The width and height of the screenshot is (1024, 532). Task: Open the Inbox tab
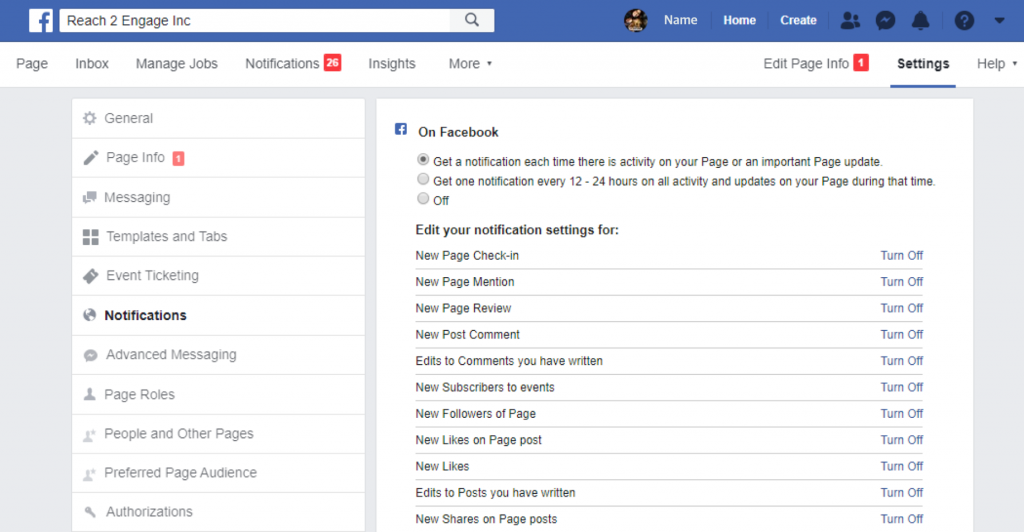tap(92, 63)
